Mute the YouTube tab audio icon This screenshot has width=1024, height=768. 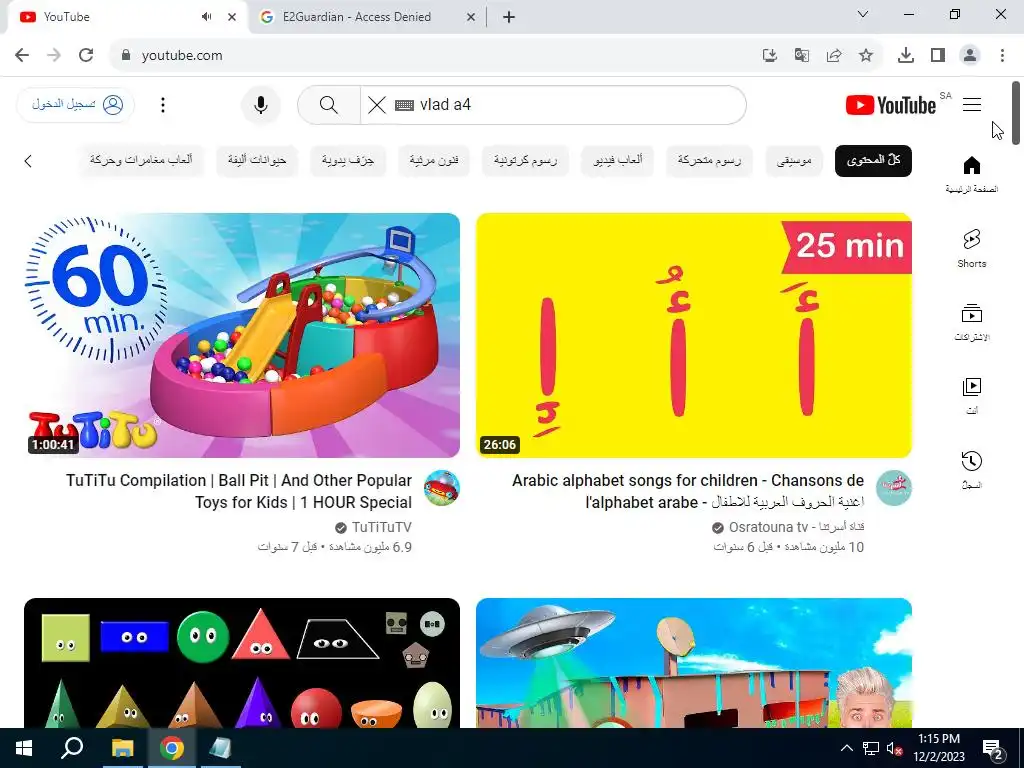pos(206,17)
